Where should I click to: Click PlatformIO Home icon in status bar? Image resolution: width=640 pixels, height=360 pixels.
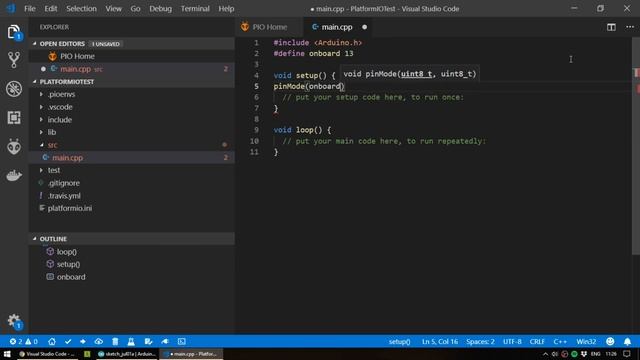tap(52, 341)
